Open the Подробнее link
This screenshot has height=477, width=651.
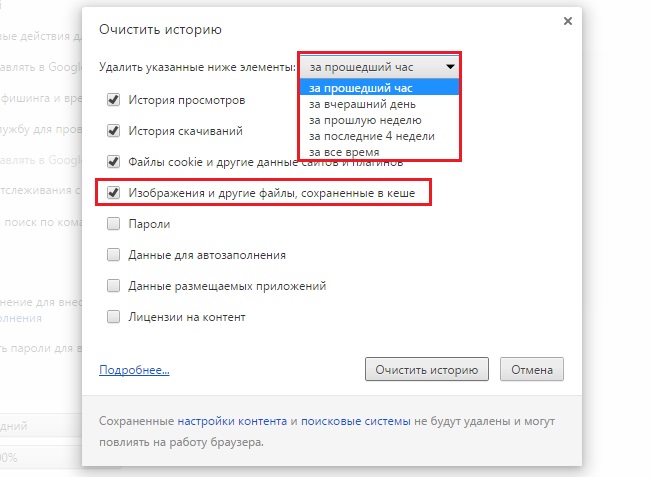tap(134, 370)
